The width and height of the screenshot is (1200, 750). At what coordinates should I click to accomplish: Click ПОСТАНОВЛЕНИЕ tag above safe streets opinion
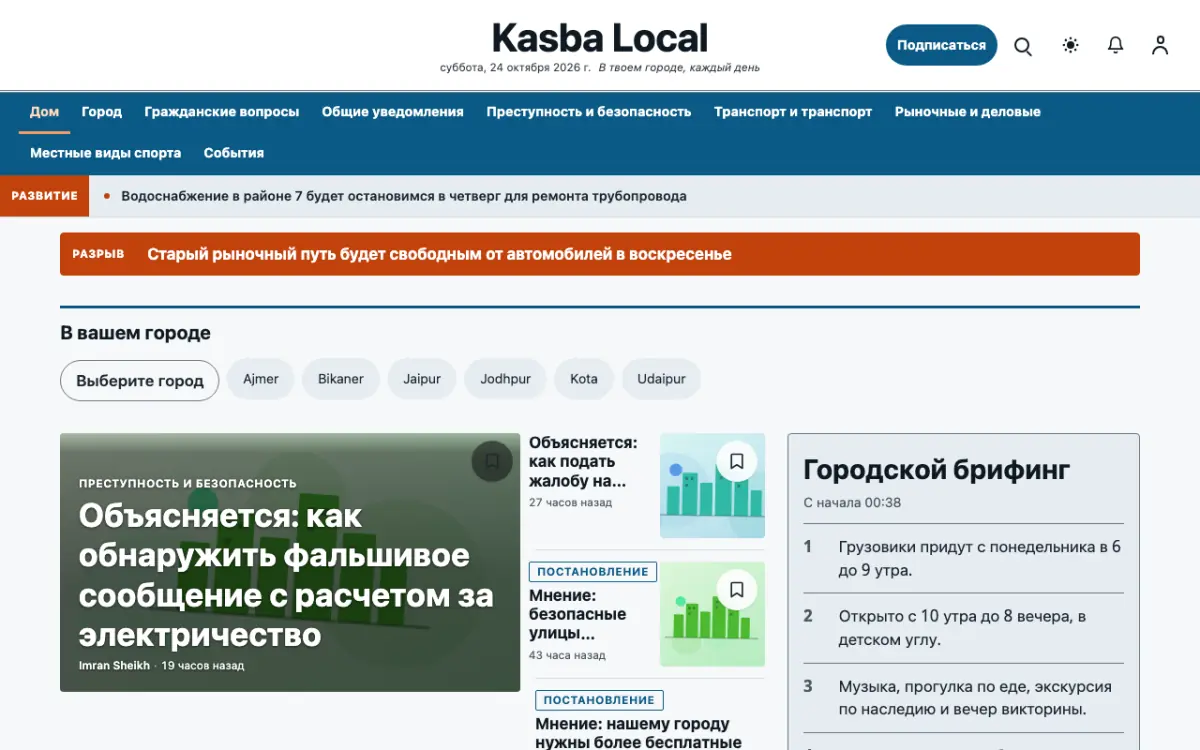(x=593, y=572)
